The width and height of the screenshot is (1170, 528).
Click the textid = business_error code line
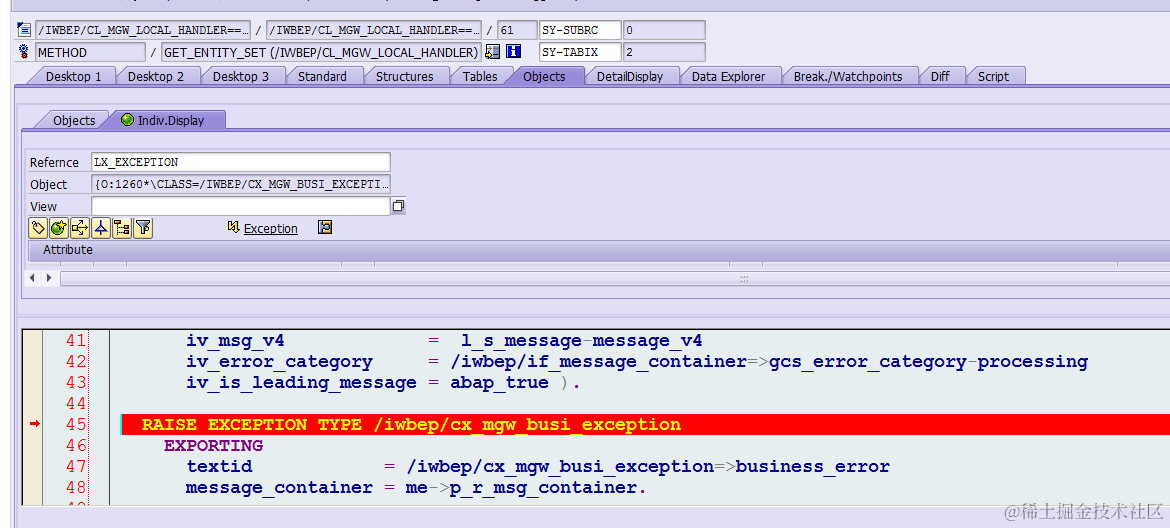(x=538, y=466)
